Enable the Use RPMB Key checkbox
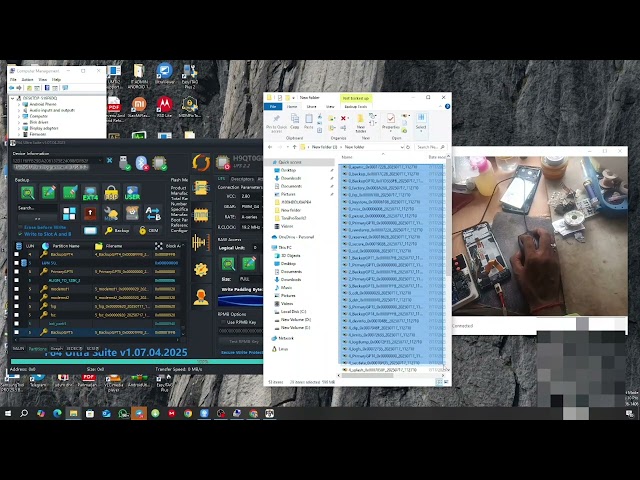 click(x=223, y=322)
